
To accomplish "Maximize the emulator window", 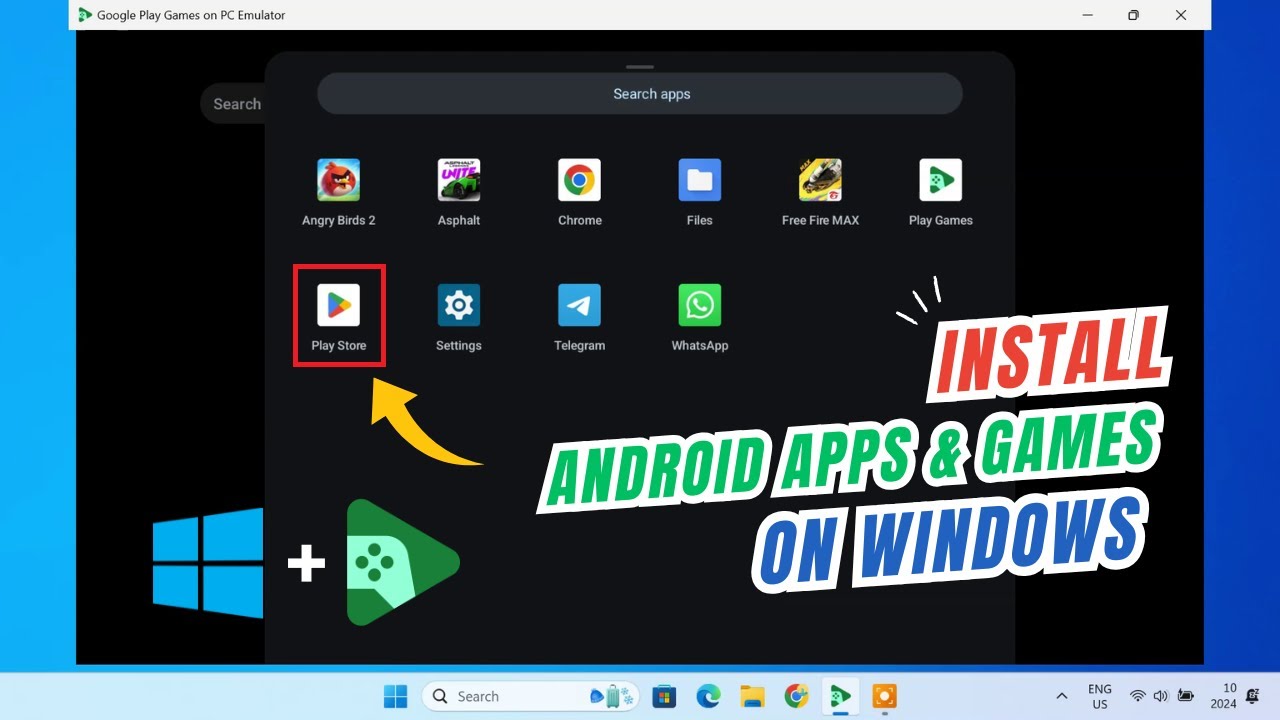I will (x=1133, y=15).
